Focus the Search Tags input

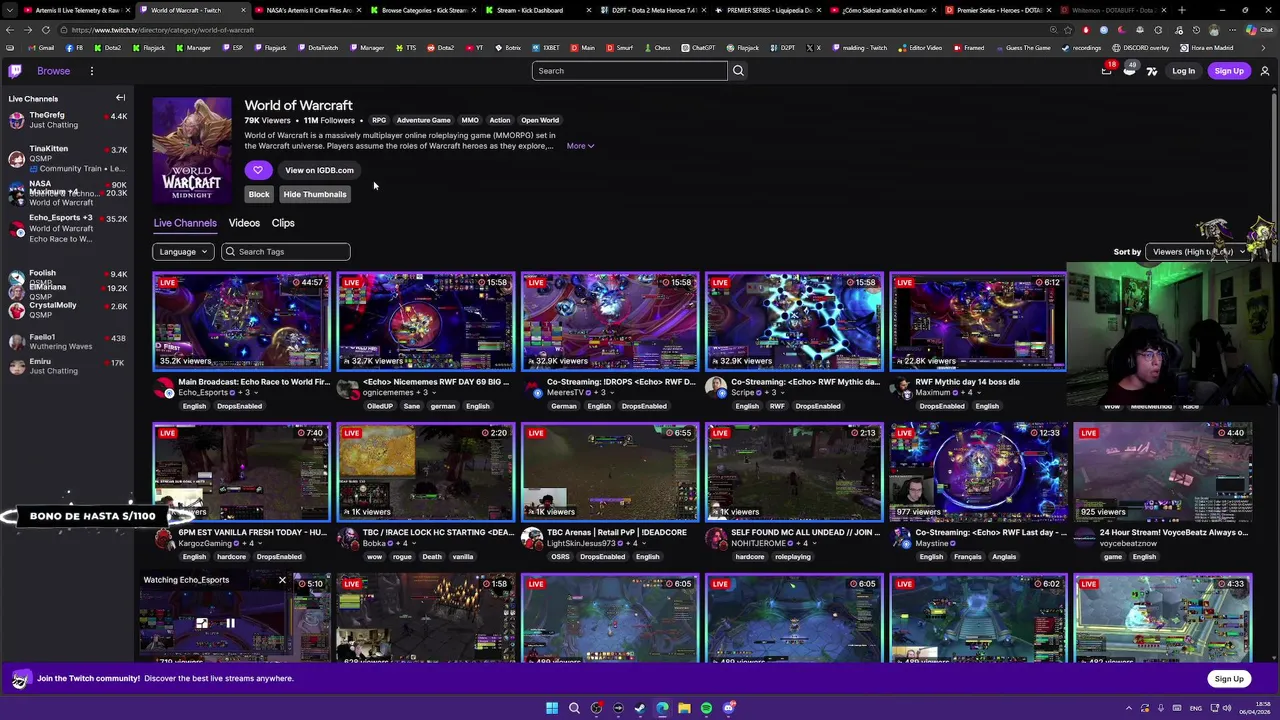click(x=286, y=252)
